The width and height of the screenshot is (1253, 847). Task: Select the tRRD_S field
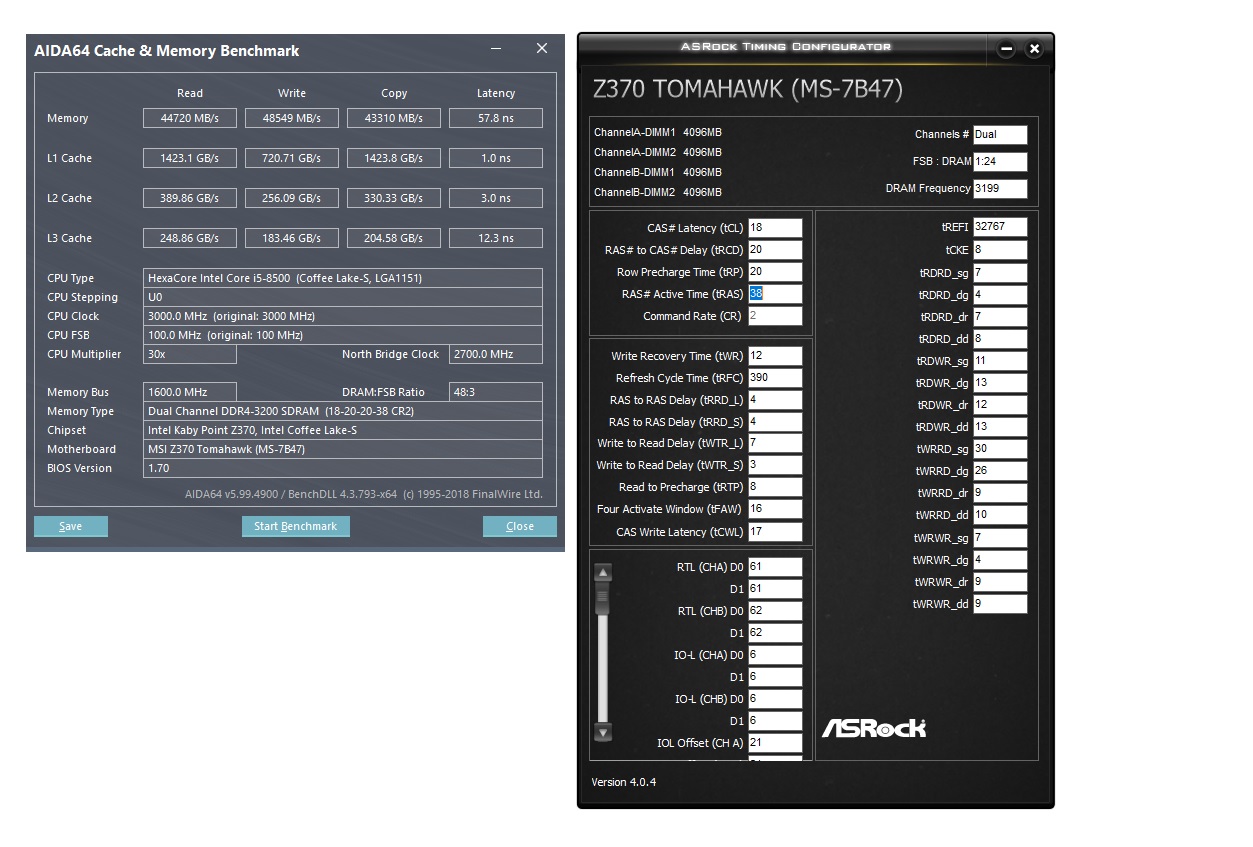click(775, 422)
